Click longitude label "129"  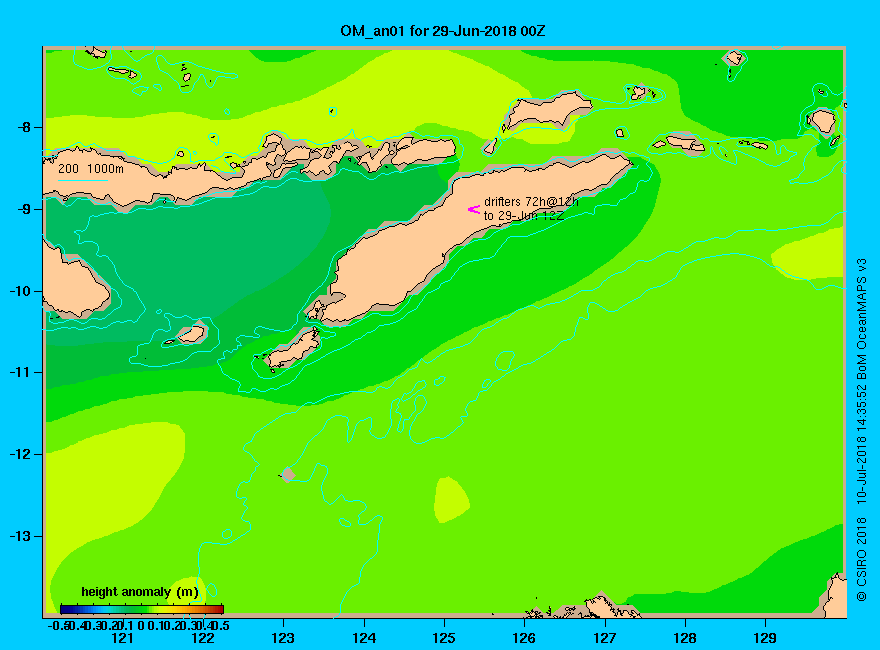pyautogui.click(x=765, y=638)
